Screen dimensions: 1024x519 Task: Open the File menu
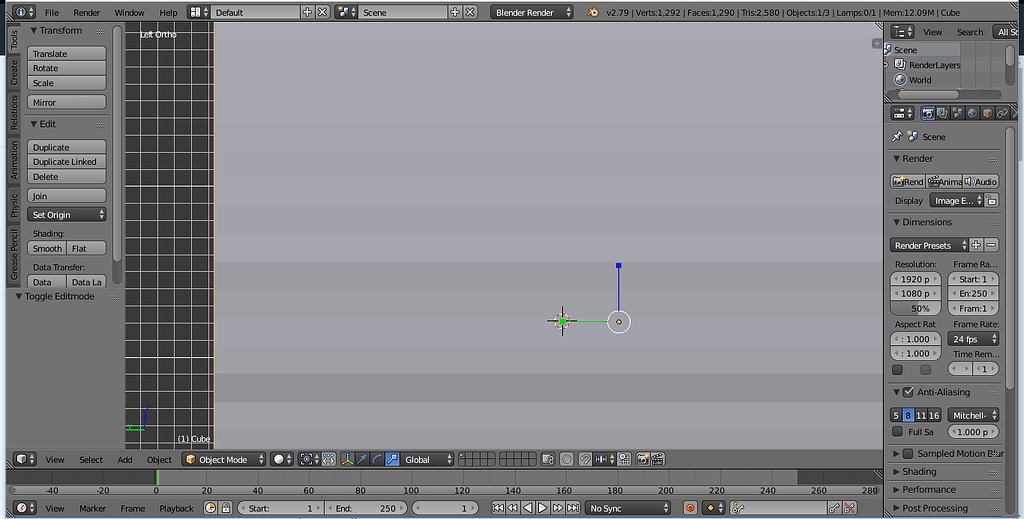pos(52,12)
